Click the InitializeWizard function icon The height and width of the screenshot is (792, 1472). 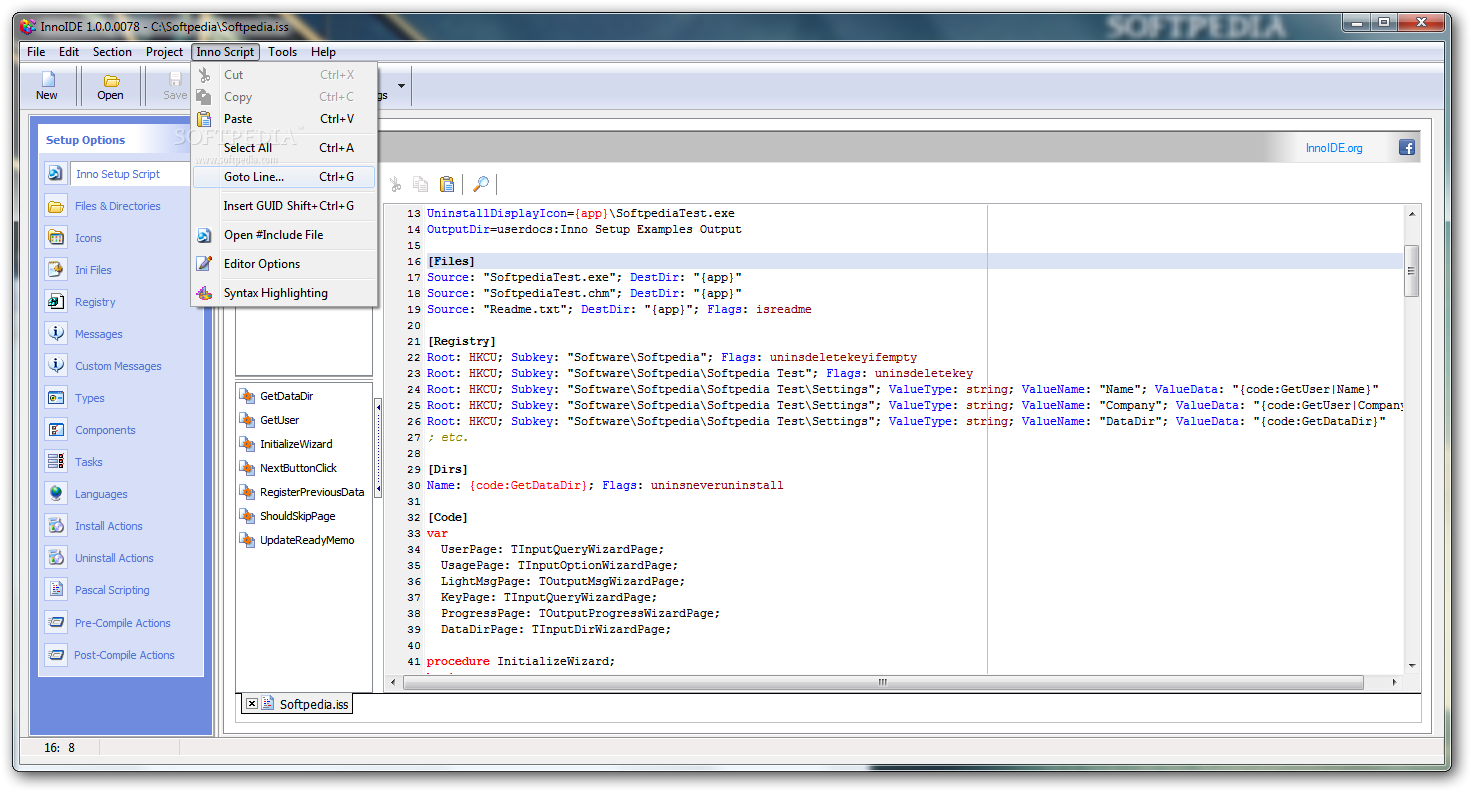[x=247, y=444]
